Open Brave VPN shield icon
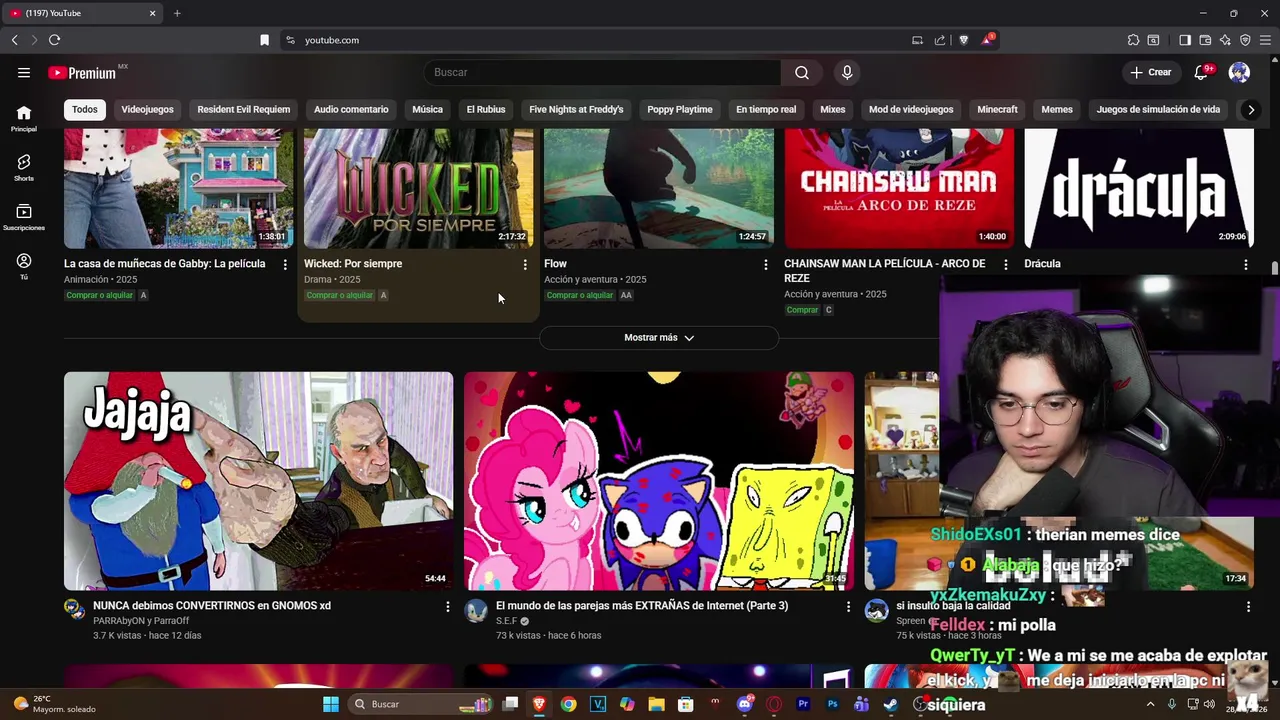This screenshot has width=1280, height=720. [1245, 40]
